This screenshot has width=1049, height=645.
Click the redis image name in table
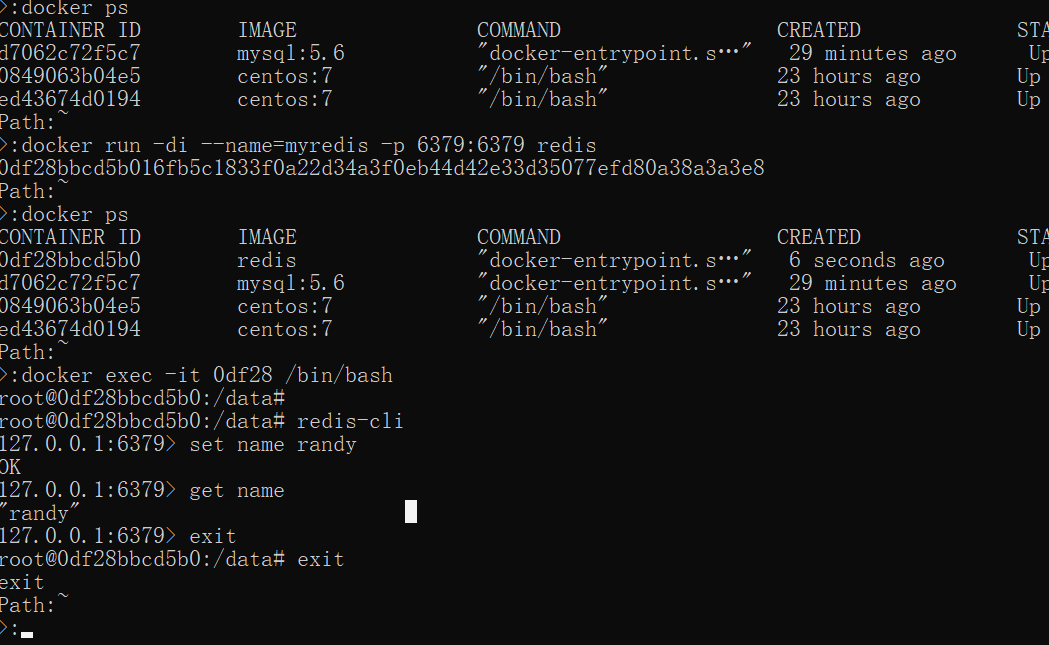266,260
